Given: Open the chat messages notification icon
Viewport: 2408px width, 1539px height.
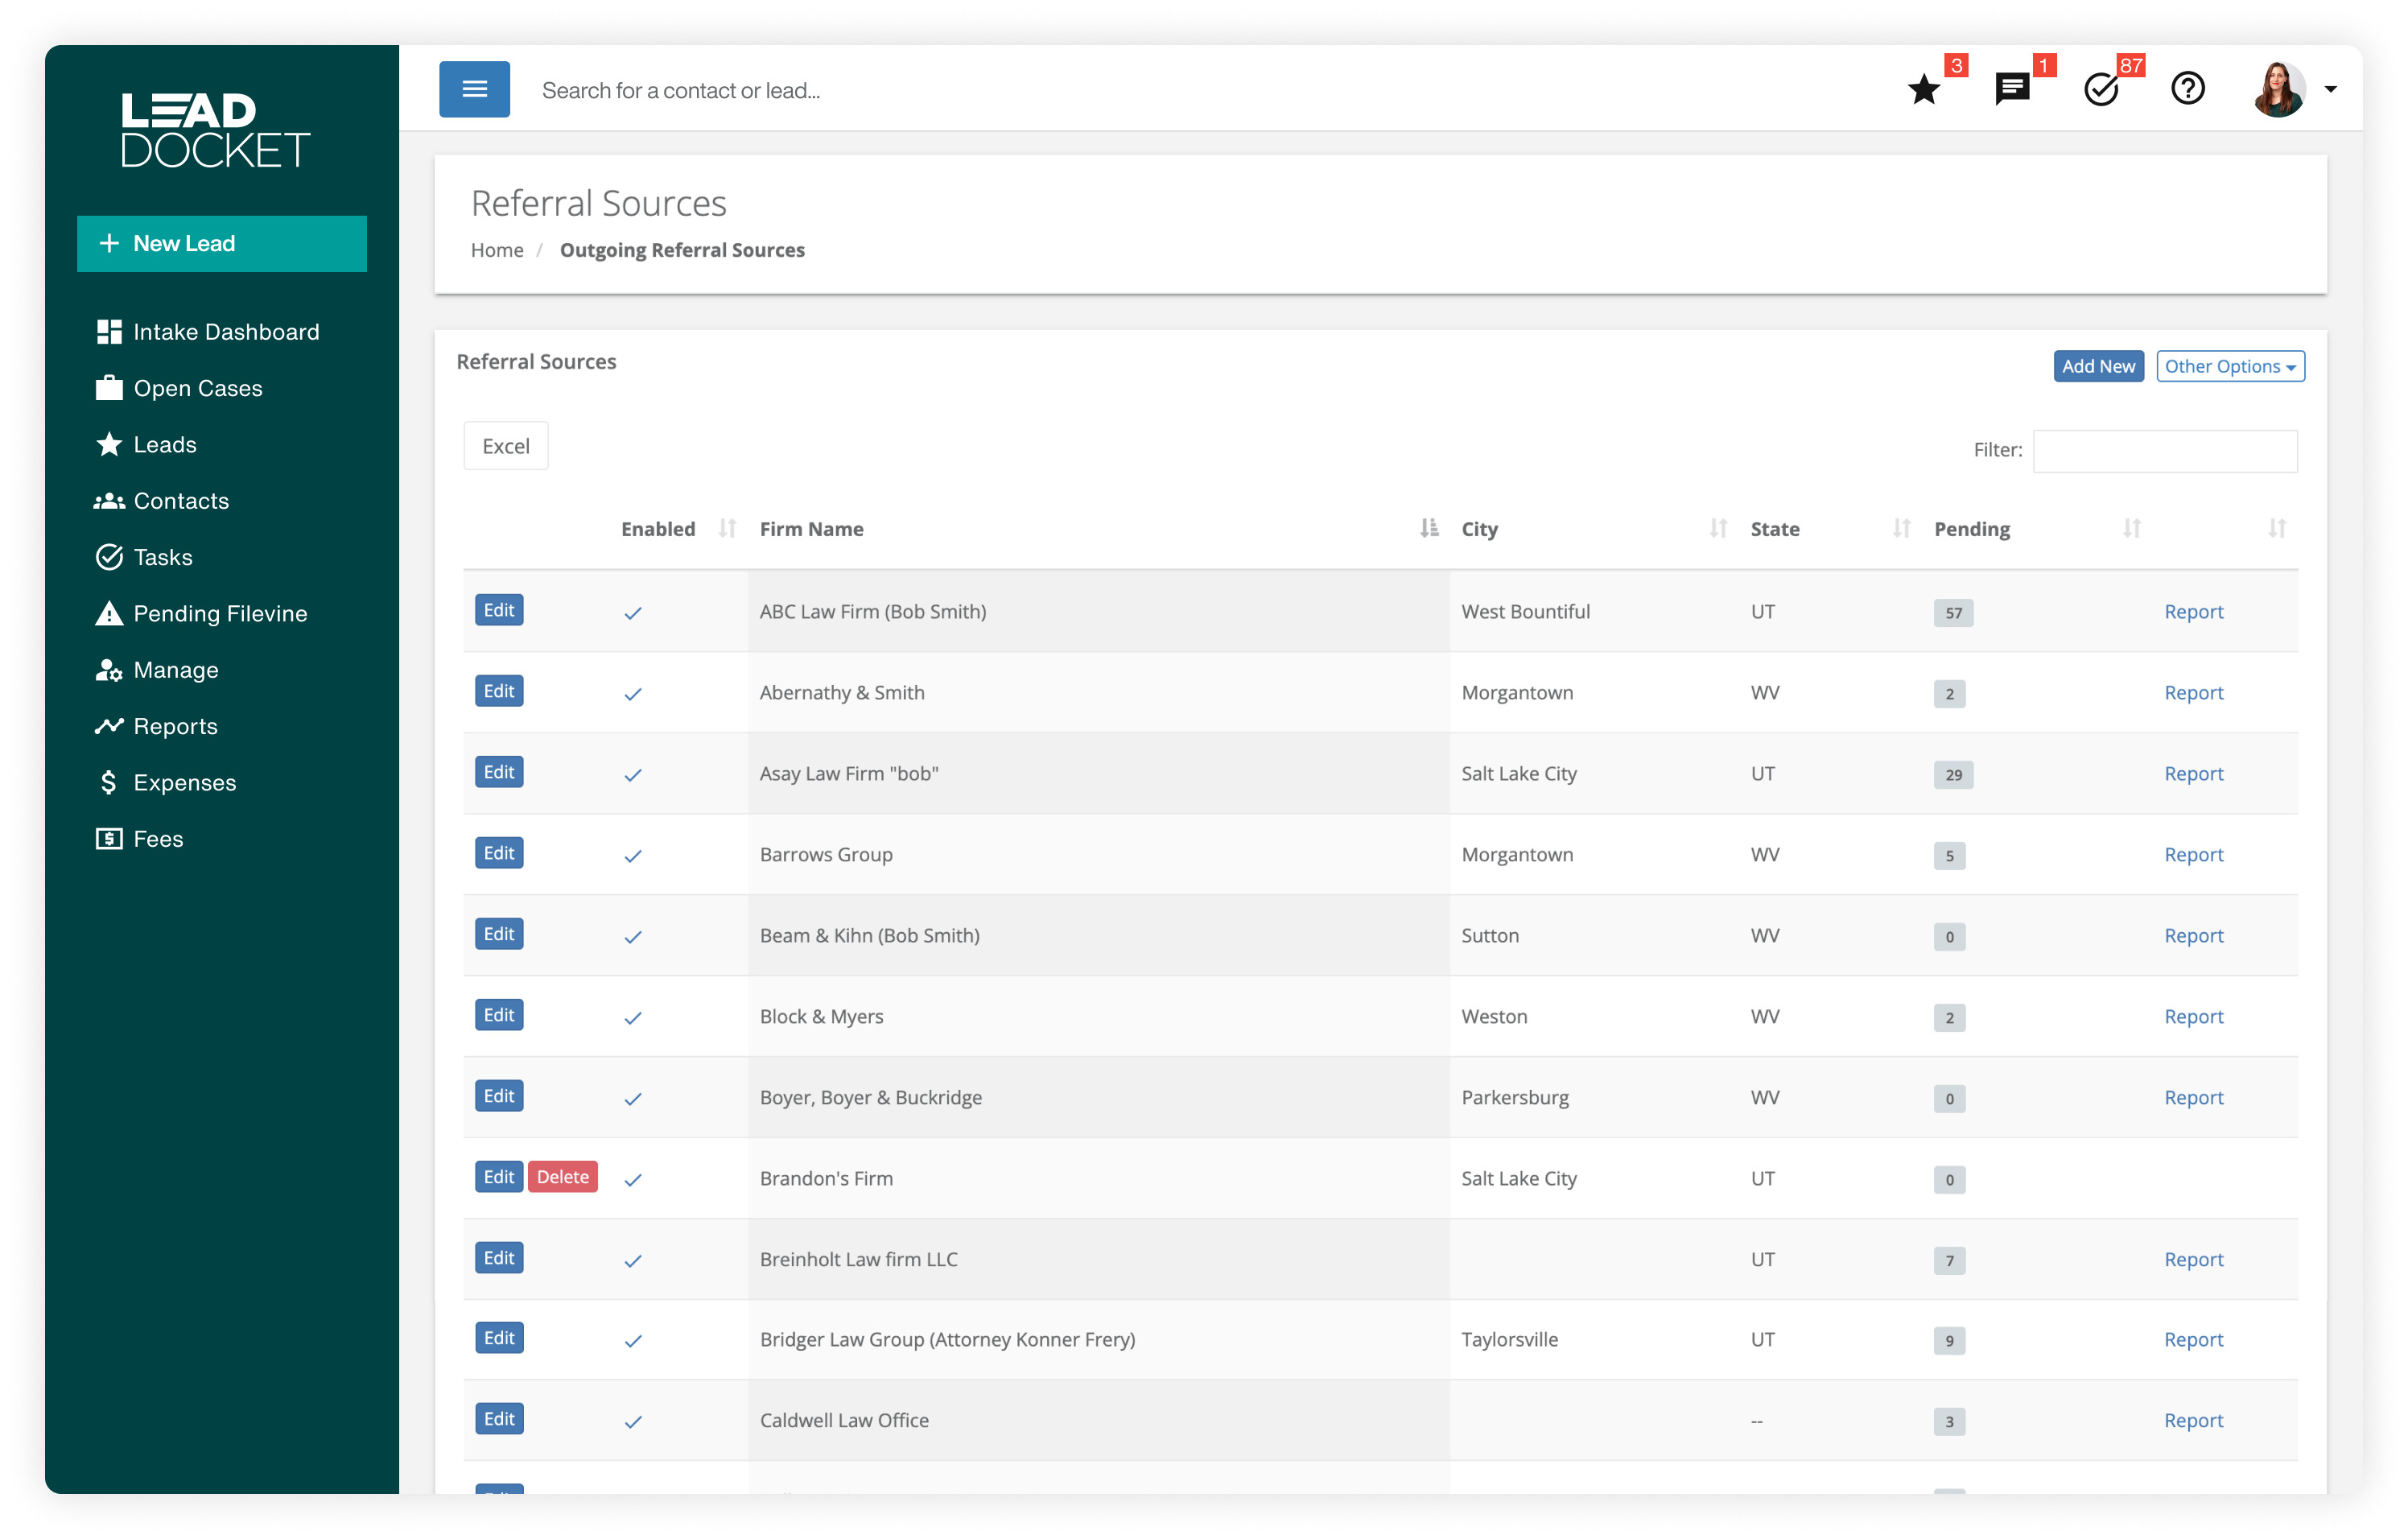Looking at the screenshot, I should (2012, 90).
